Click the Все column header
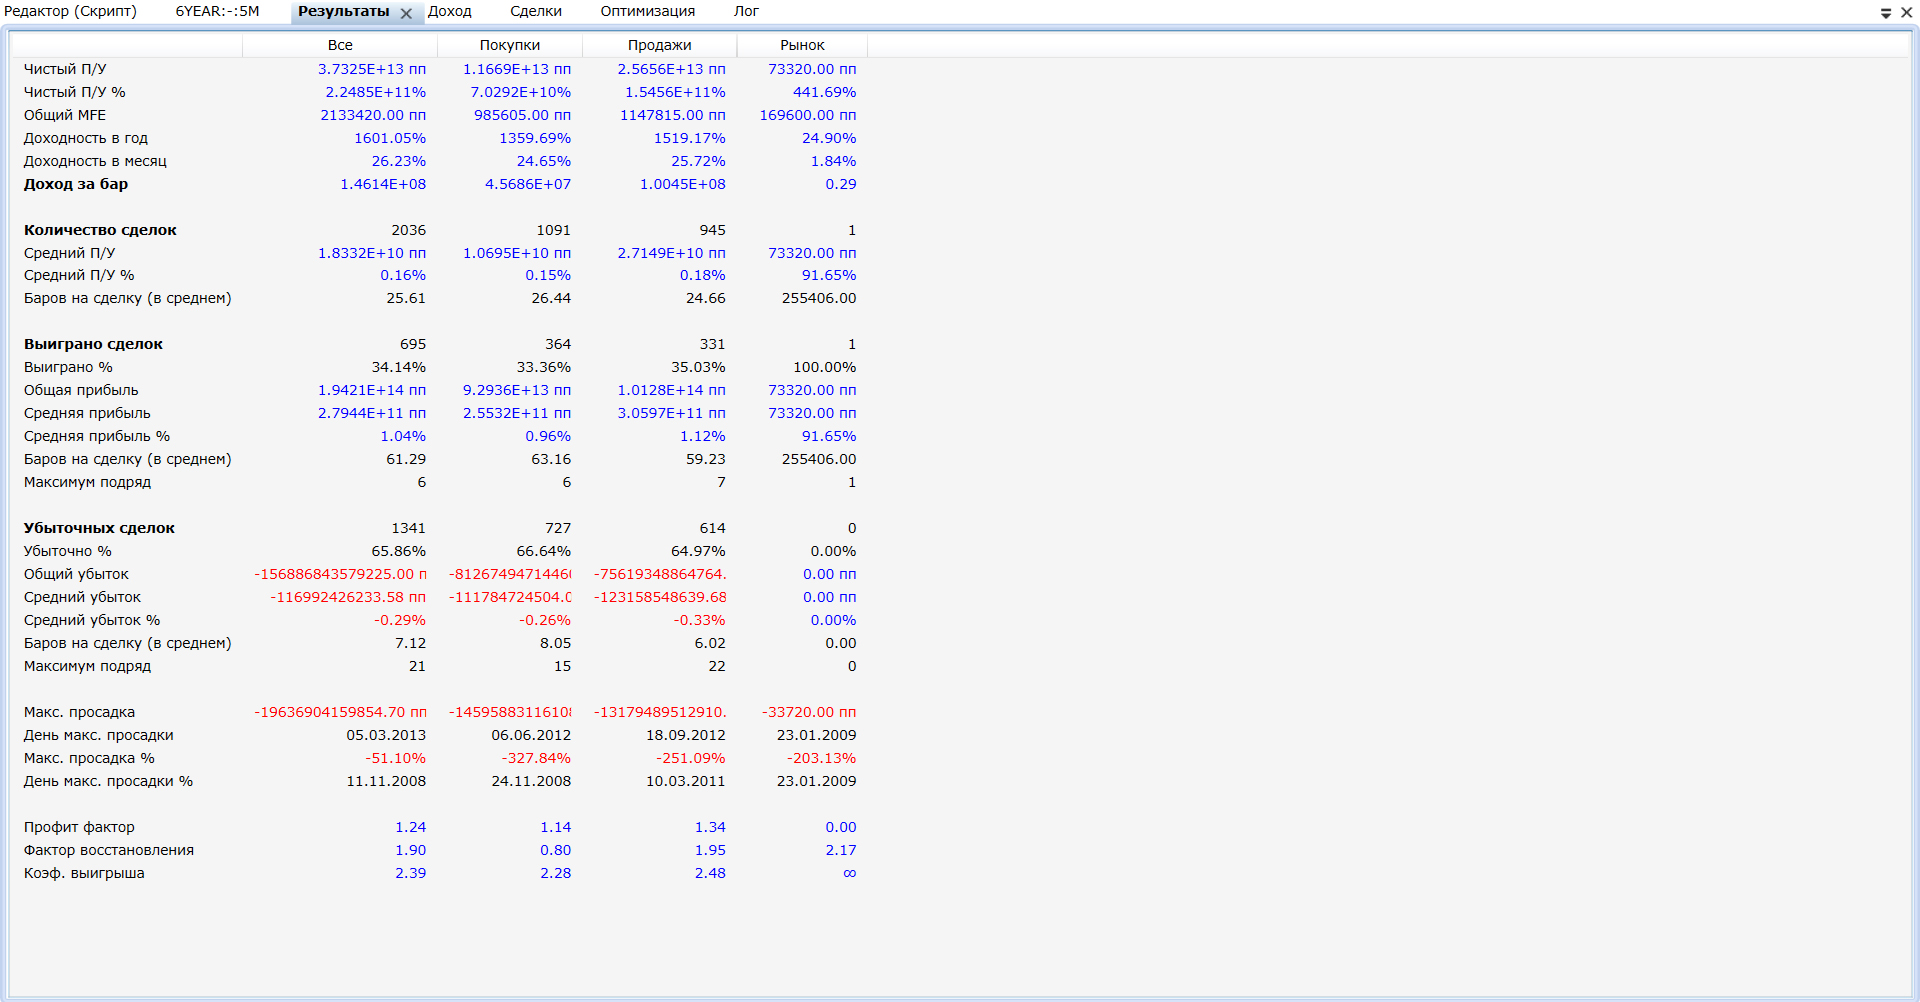1920x1002 pixels. (340, 45)
